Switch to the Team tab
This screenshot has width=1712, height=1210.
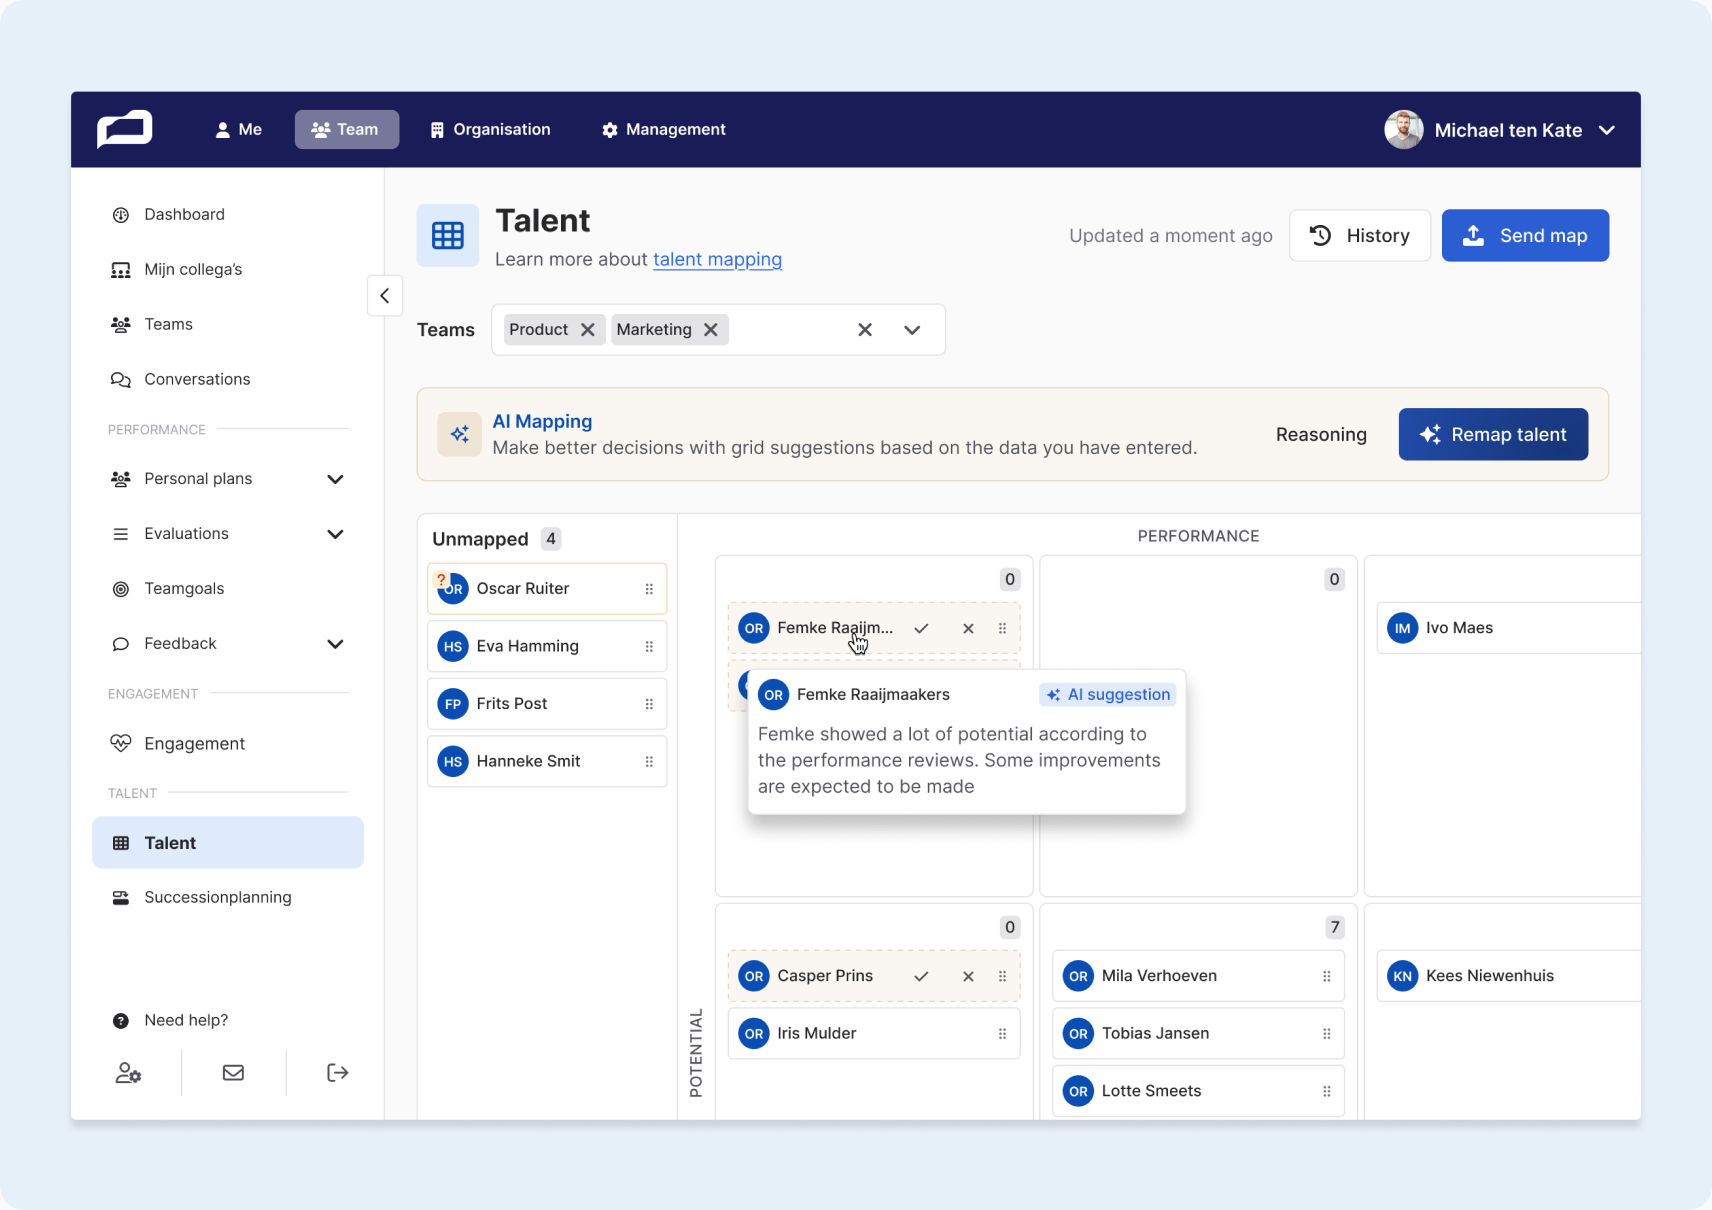pos(347,130)
